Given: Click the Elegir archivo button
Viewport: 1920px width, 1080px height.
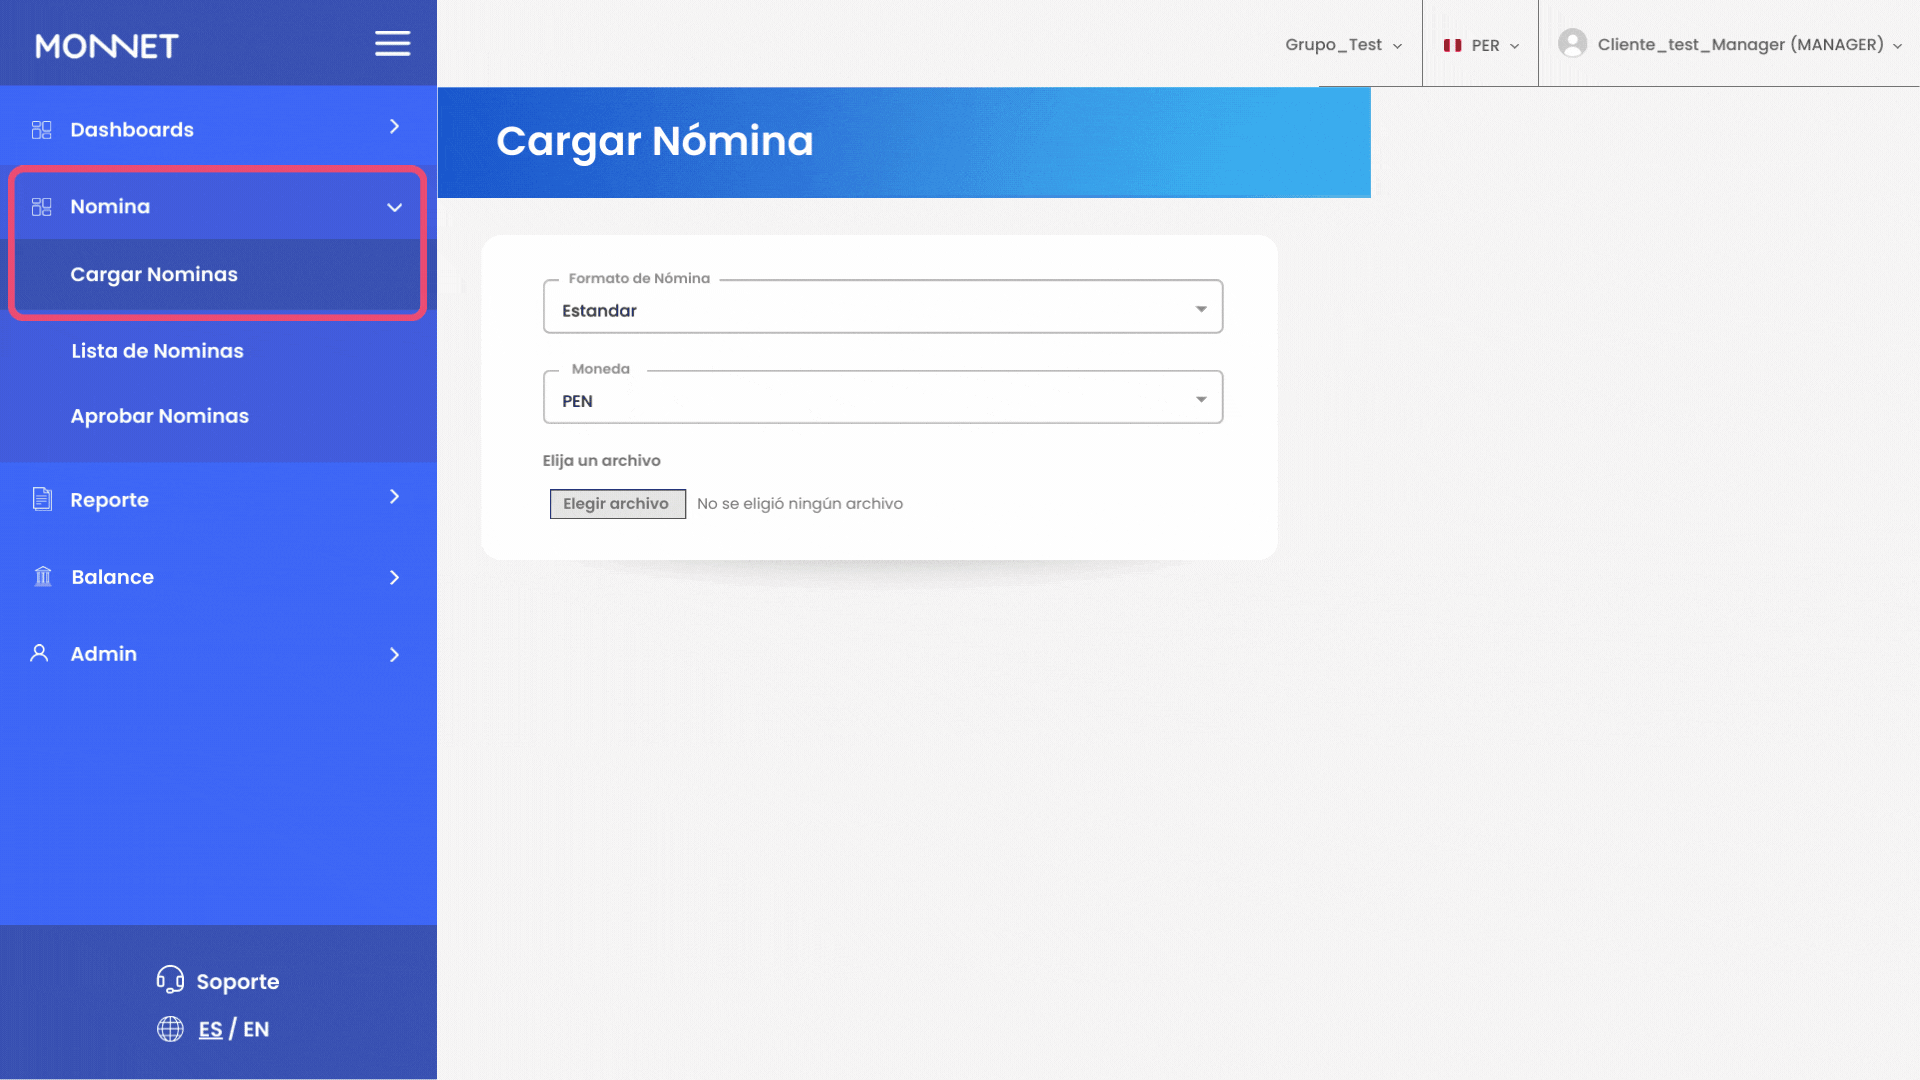Looking at the screenshot, I should tap(617, 504).
